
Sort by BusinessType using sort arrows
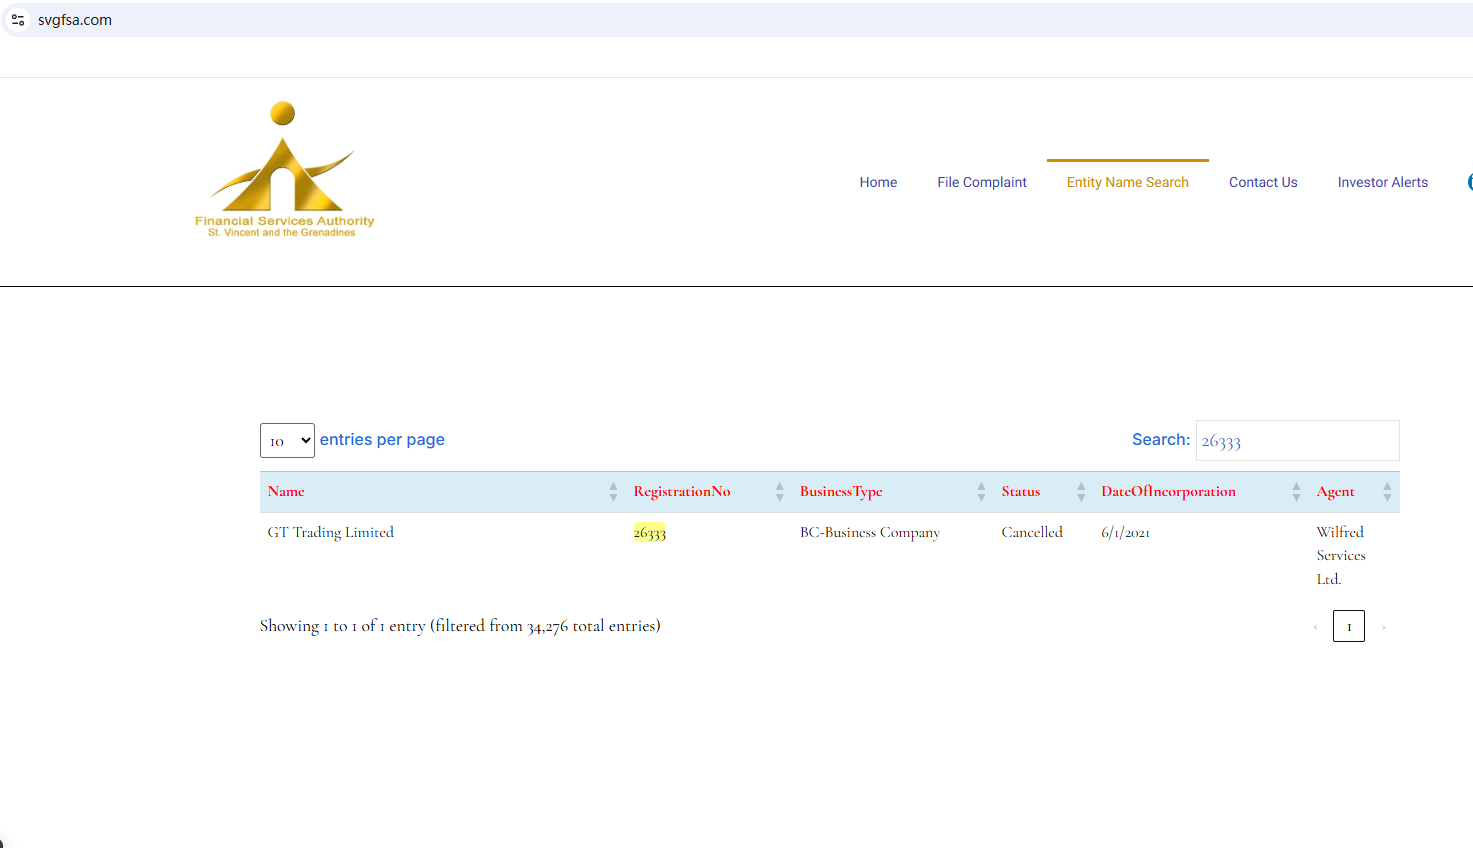[x=981, y=492]
